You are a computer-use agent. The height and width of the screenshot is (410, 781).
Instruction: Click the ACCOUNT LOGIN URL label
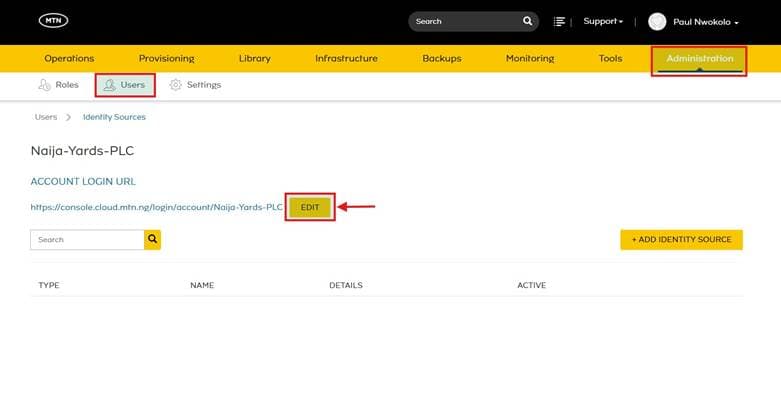click(x=83, y=181)
